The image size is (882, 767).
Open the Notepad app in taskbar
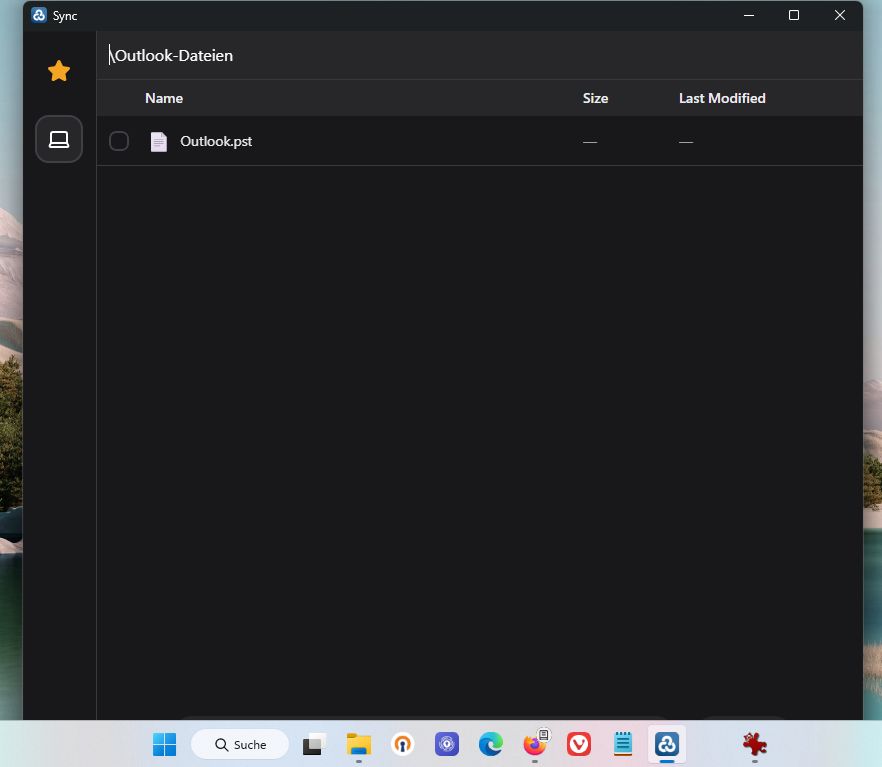coord(623,744)
